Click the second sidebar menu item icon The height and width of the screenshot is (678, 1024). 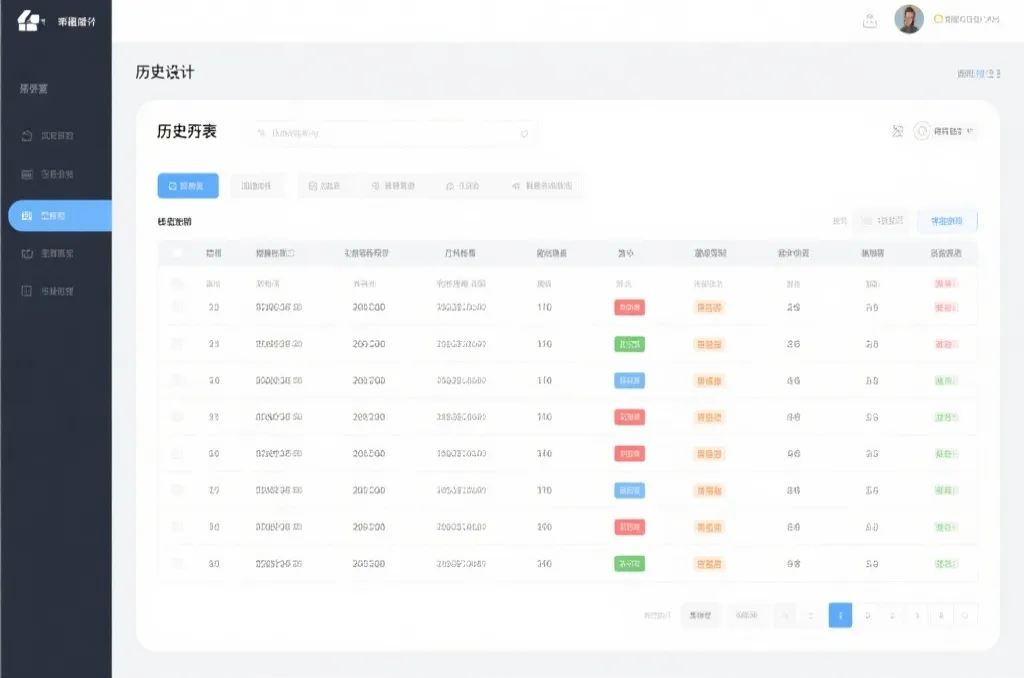click(27, 175)
